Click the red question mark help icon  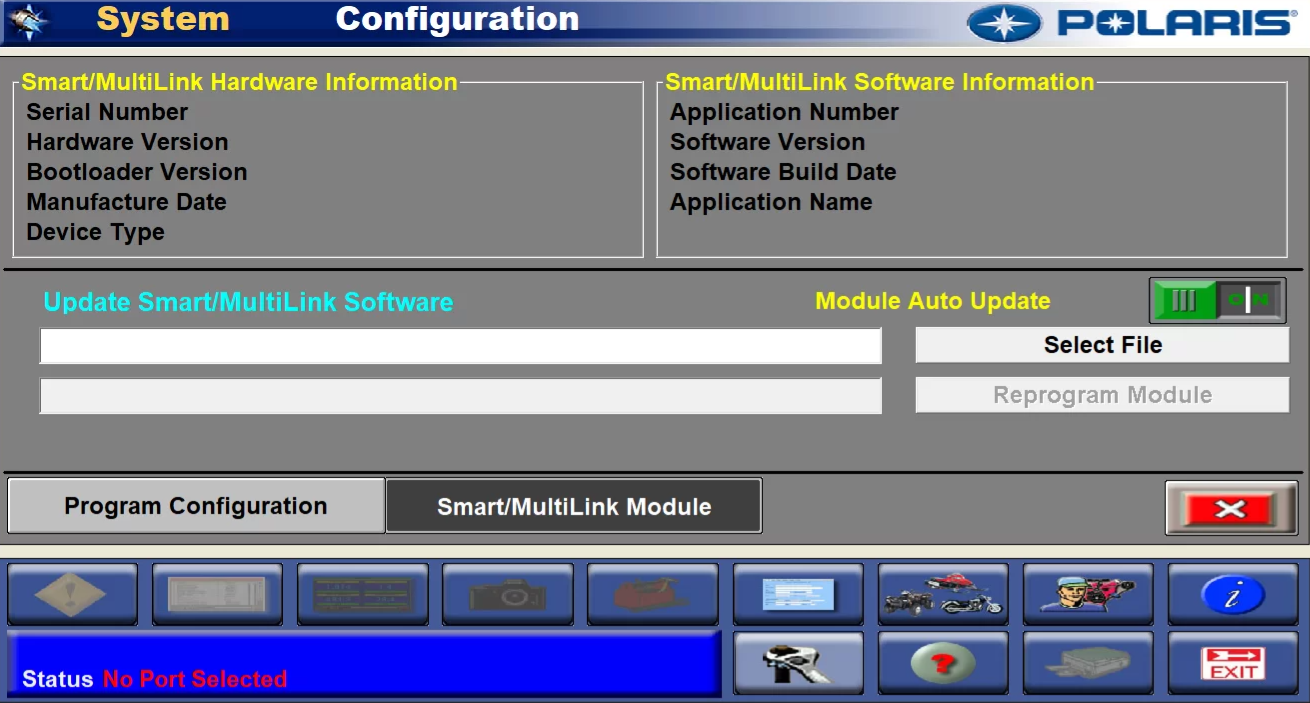coord(942,662)
